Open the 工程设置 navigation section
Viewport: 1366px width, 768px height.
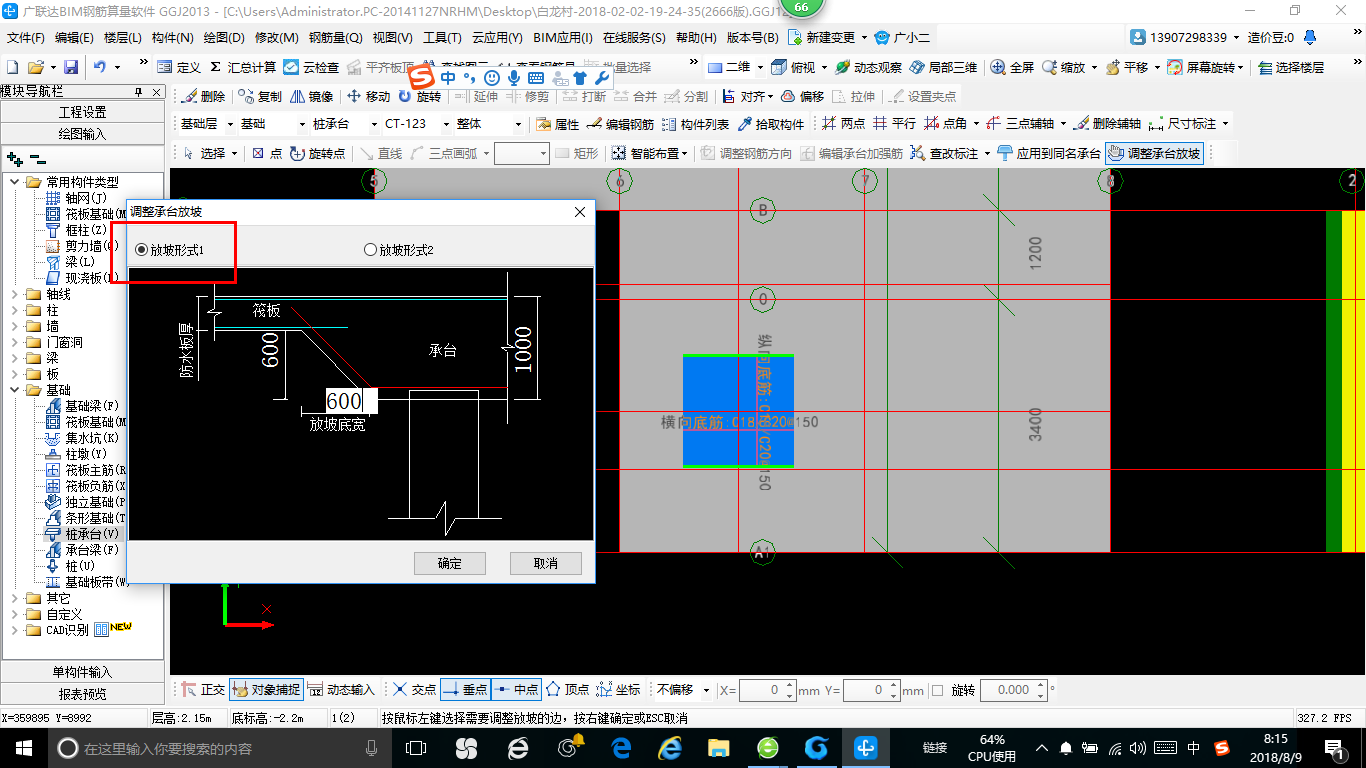click(83, 112)
